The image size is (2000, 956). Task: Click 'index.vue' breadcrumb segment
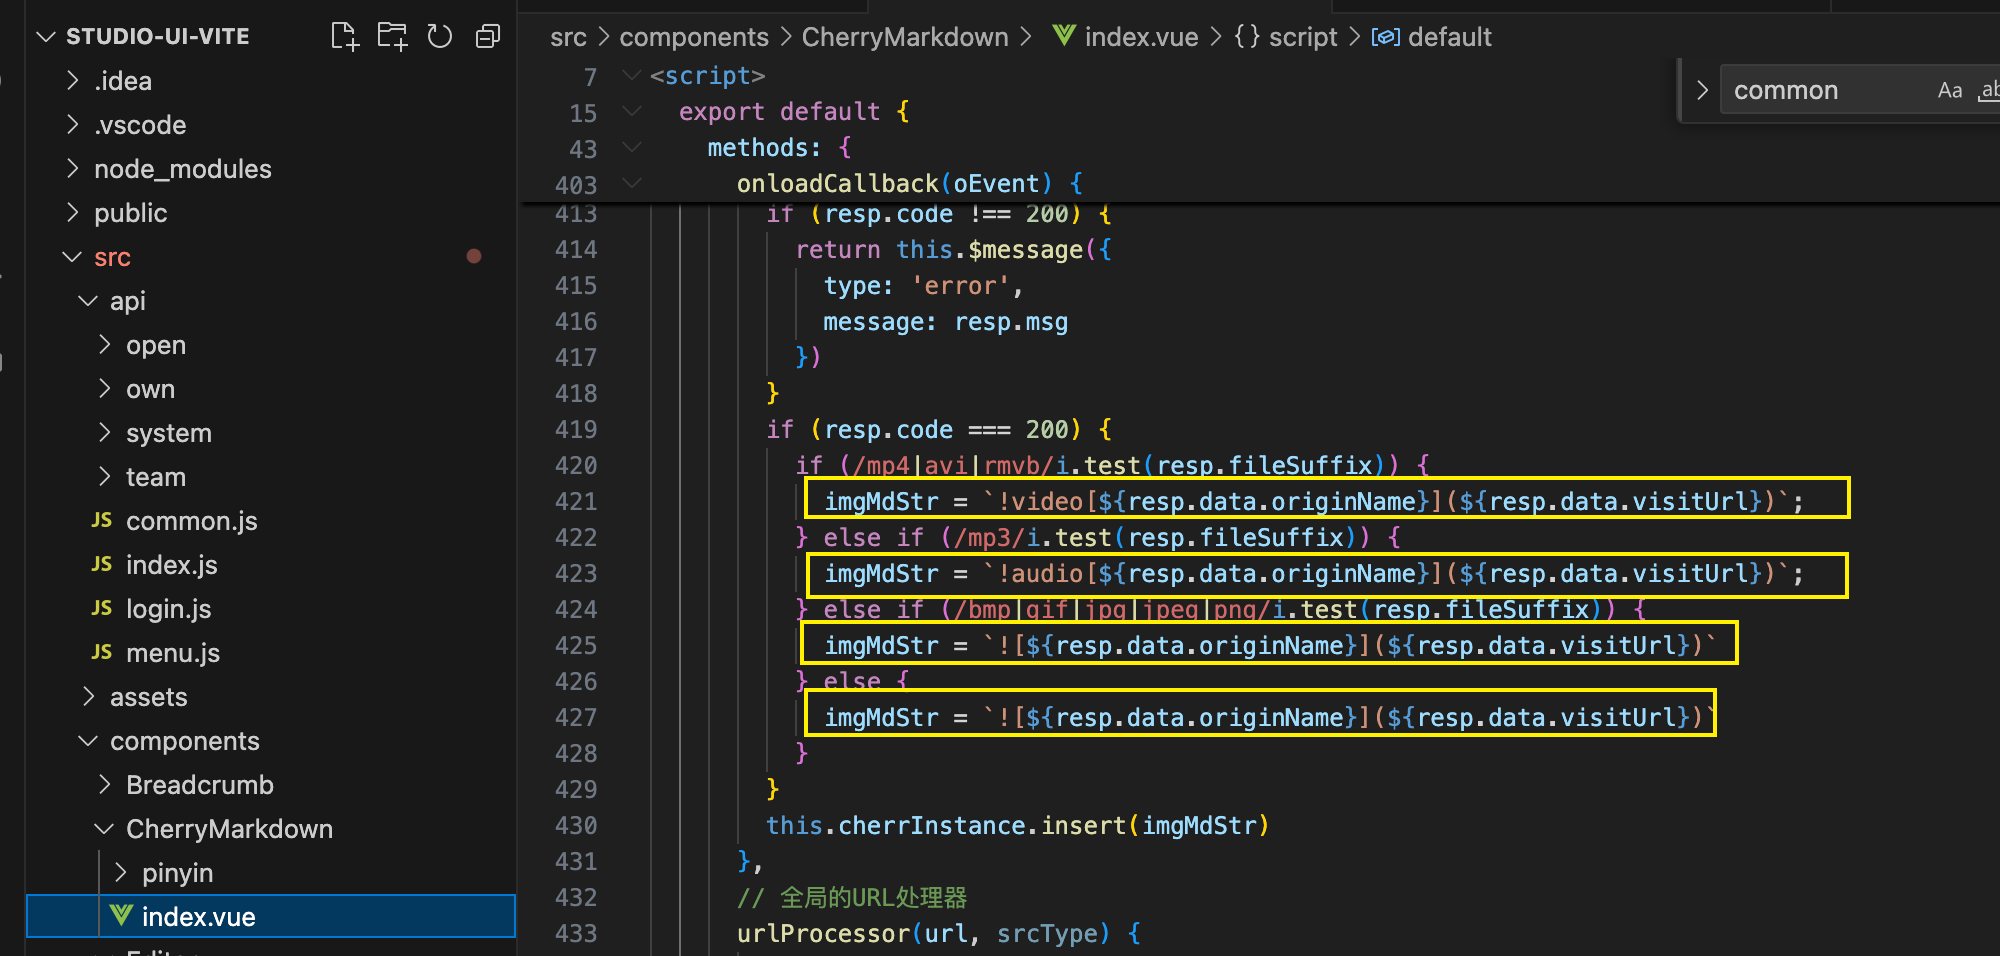tap(1141, 37)
